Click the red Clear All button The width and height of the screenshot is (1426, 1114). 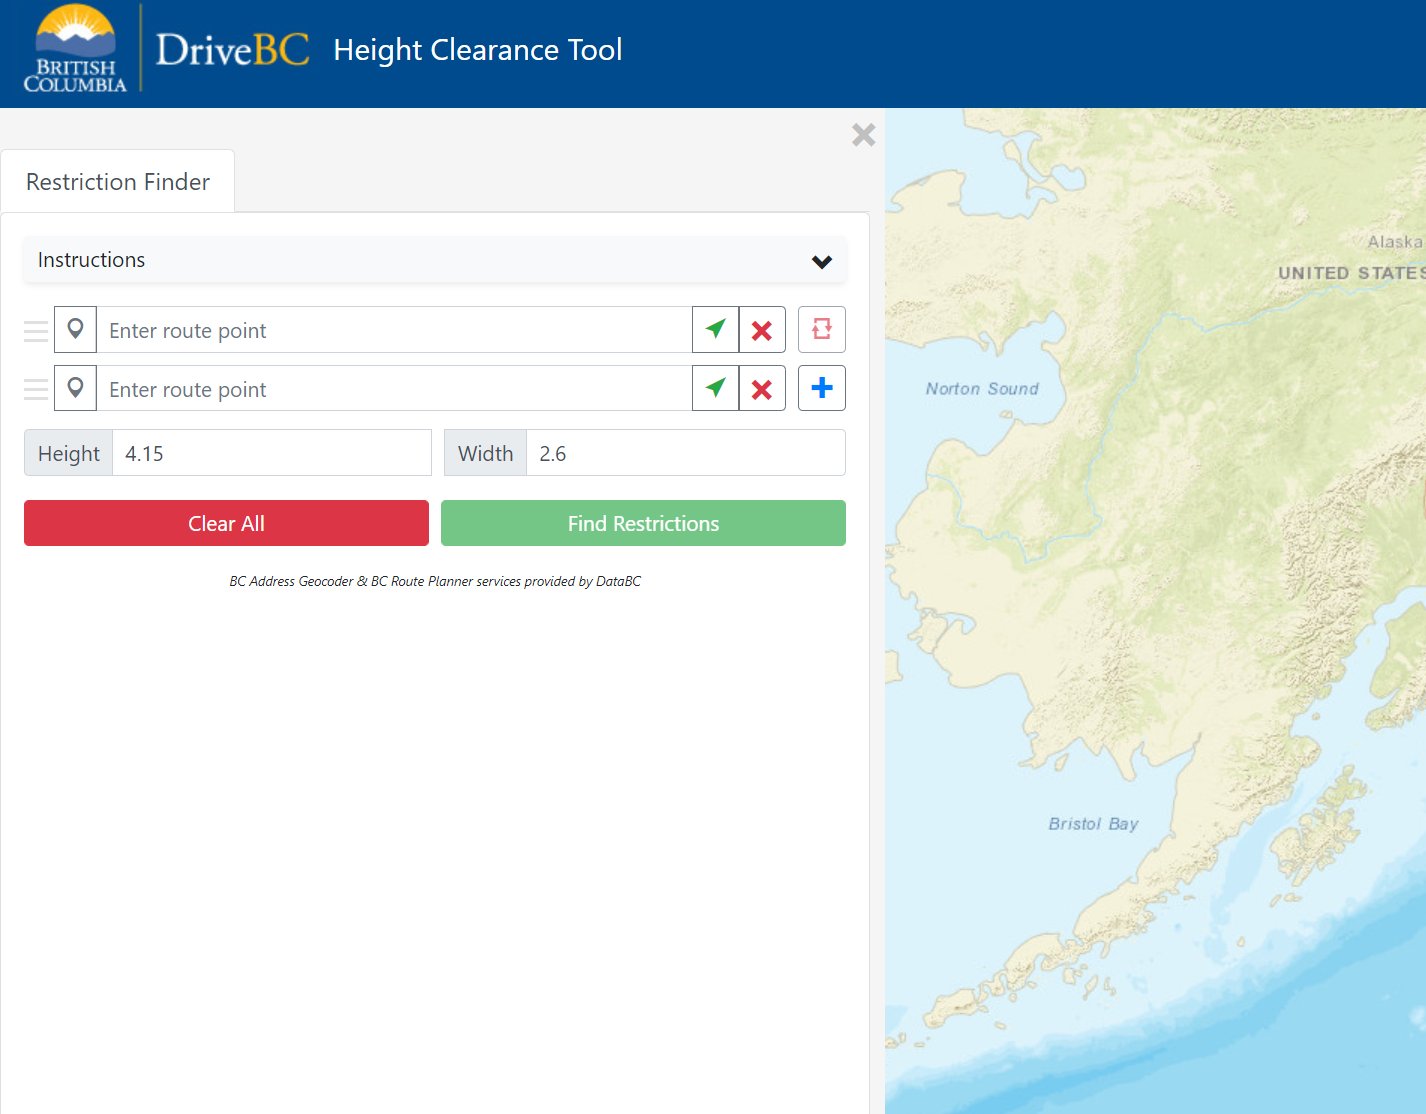click(x=226, y=523)
